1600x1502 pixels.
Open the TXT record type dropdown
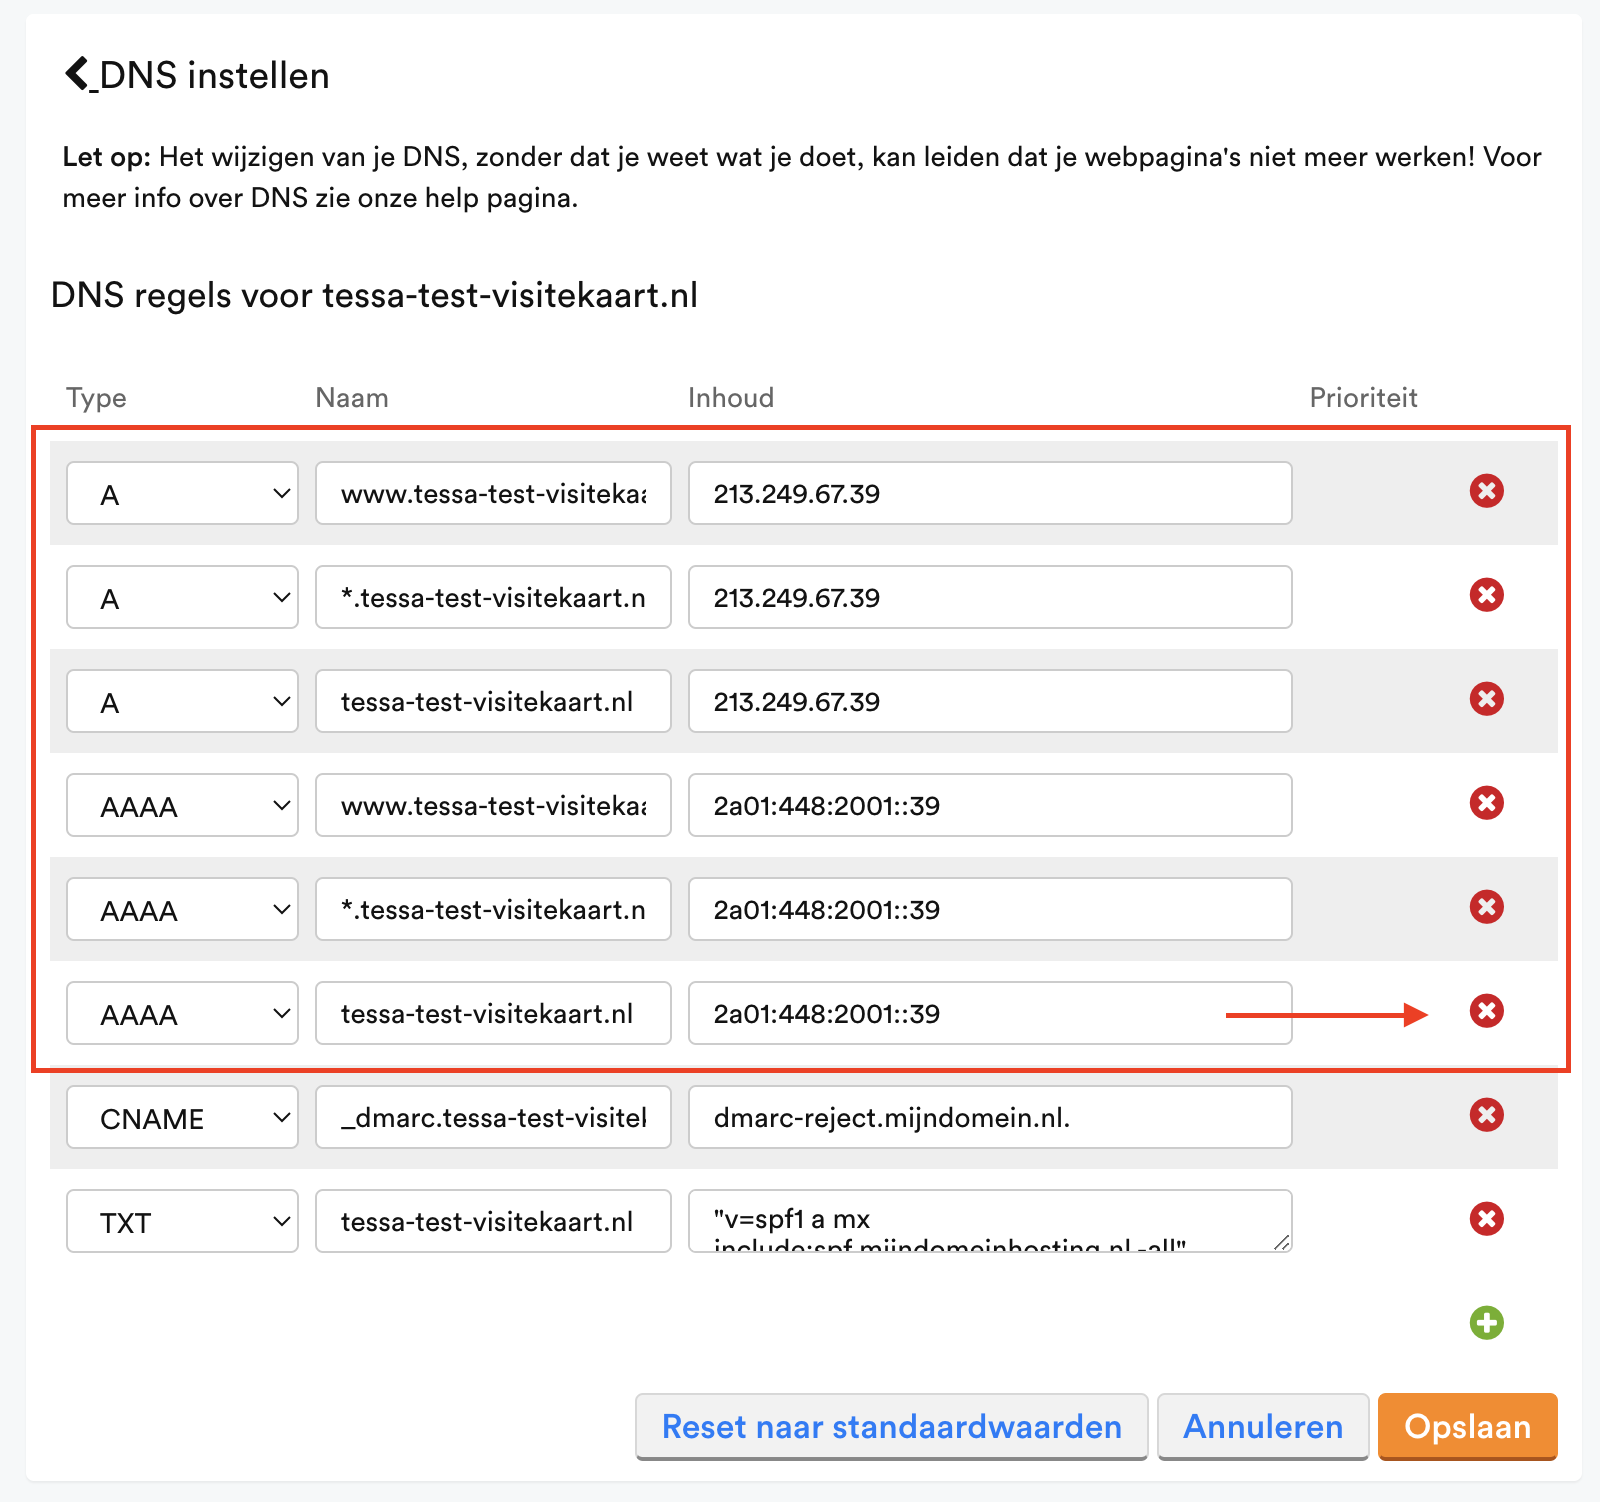point(182,1221)
